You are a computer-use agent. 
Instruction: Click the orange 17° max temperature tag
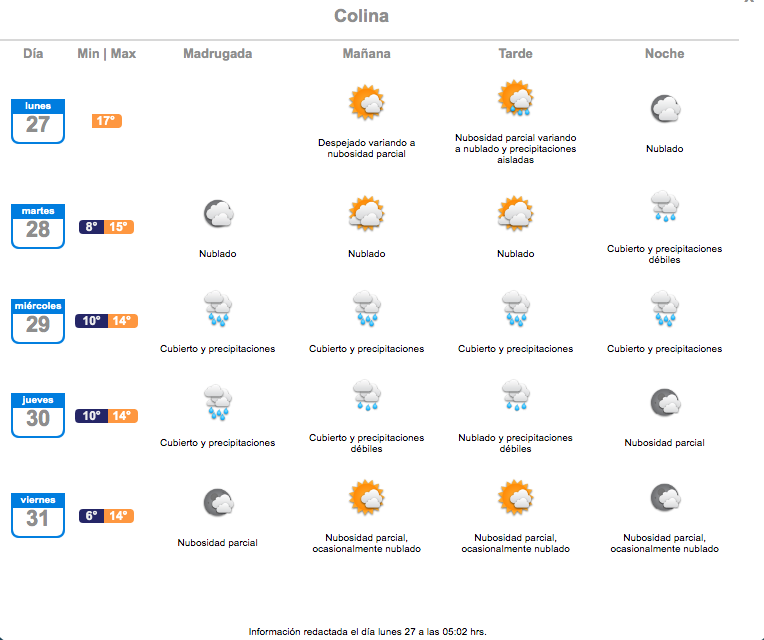(107, 121)
